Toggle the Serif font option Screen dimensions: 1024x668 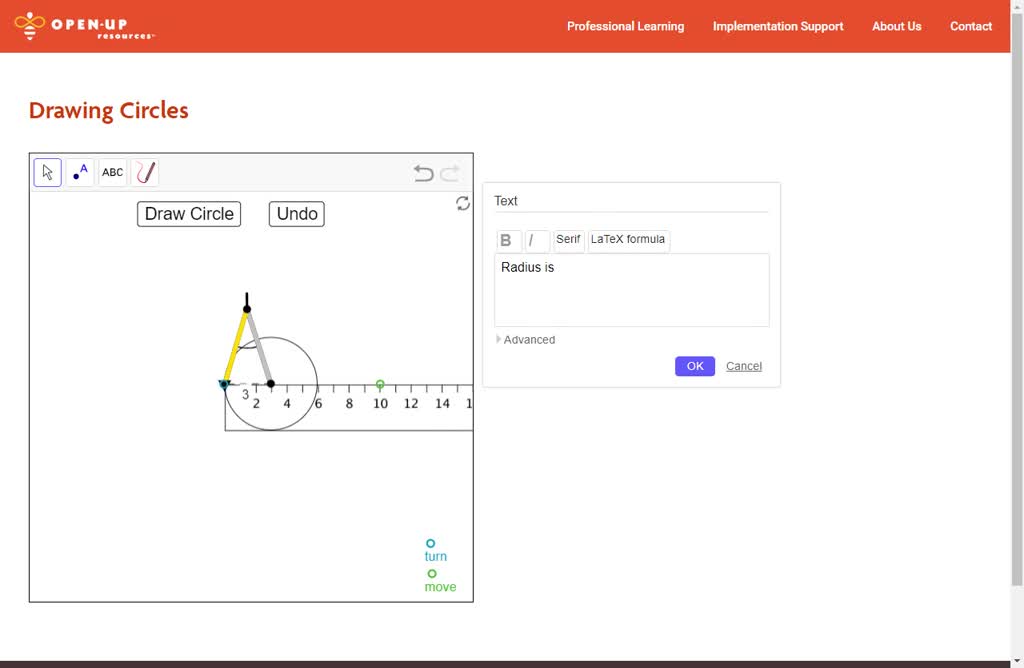568,240
